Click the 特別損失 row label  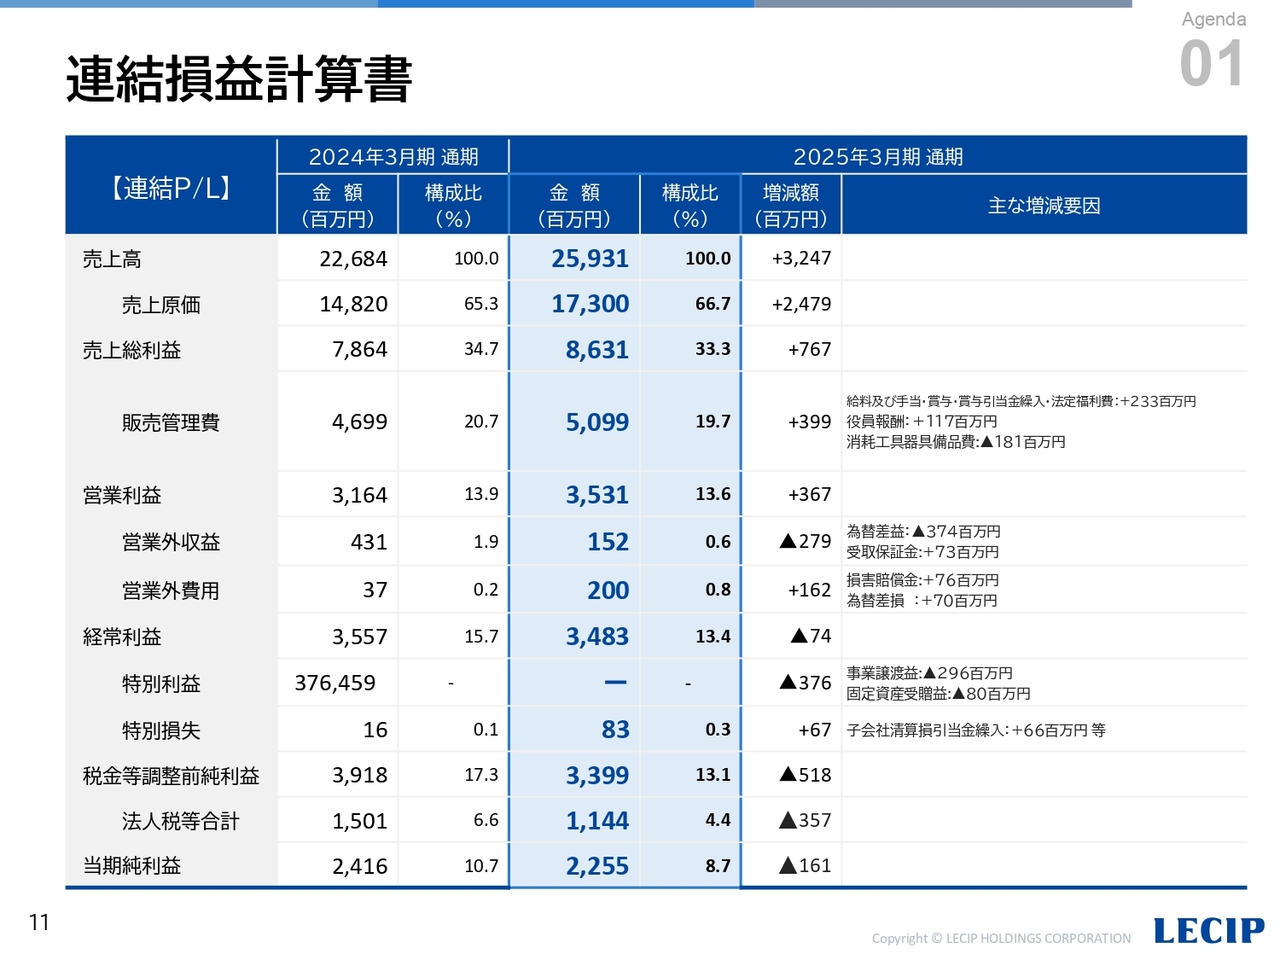161,731
